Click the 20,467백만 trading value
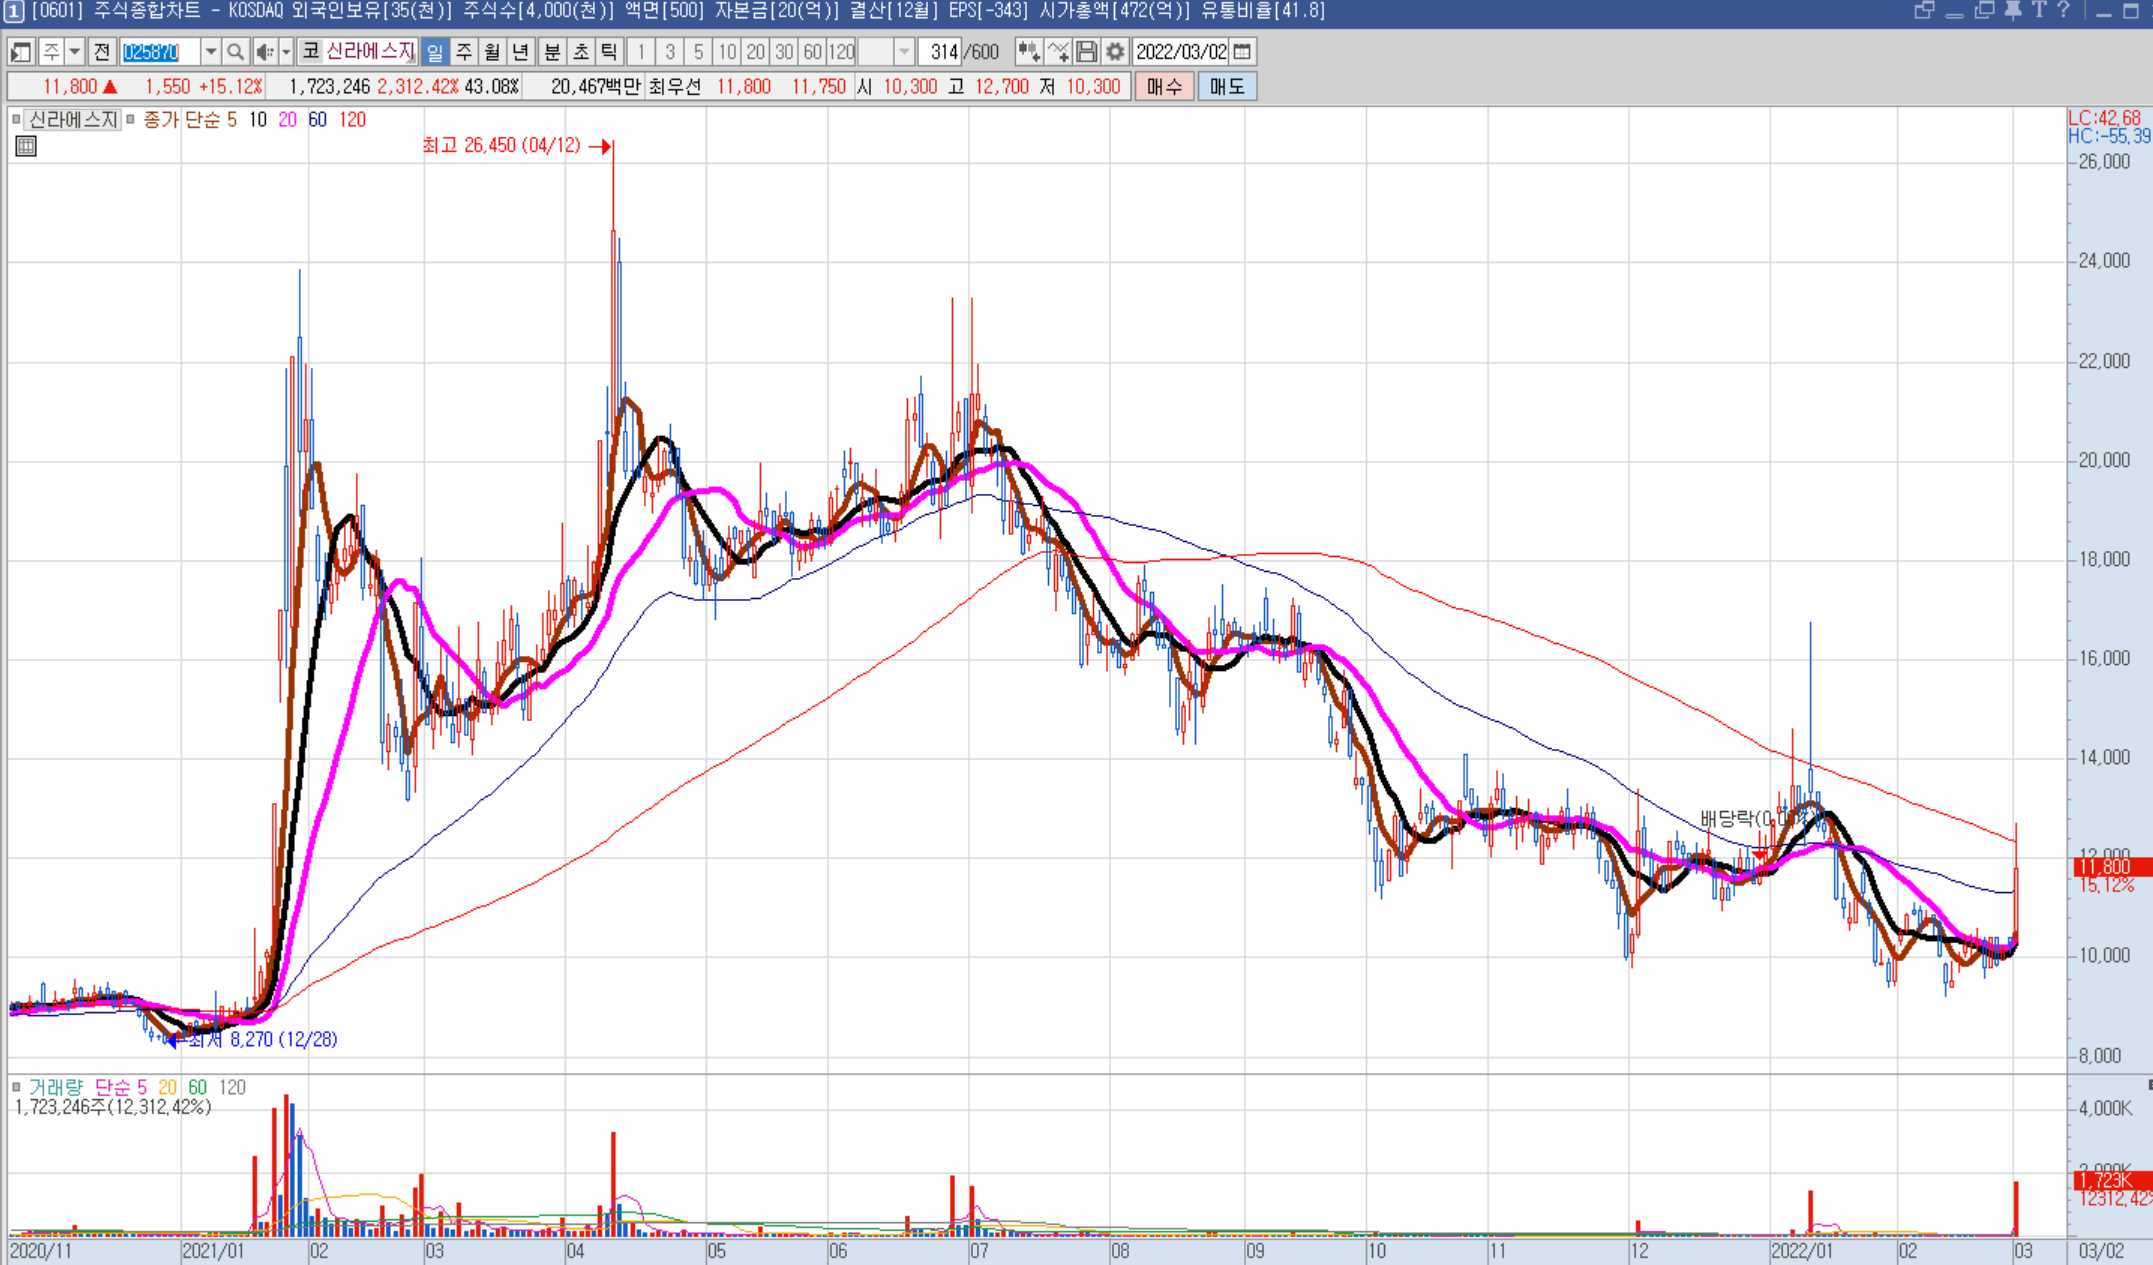Image resolution: width=2153 pixels, height=1265 pixels. coord(596,87)
